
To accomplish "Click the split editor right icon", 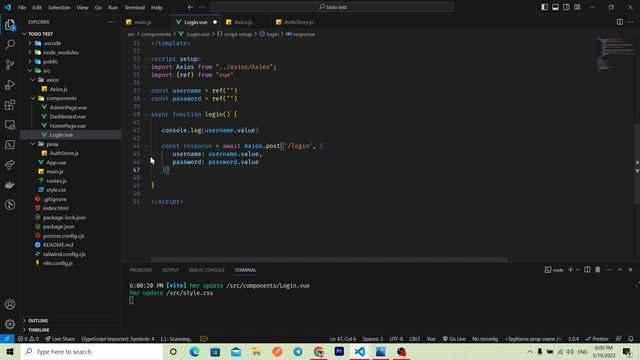I will click(620, 22).
